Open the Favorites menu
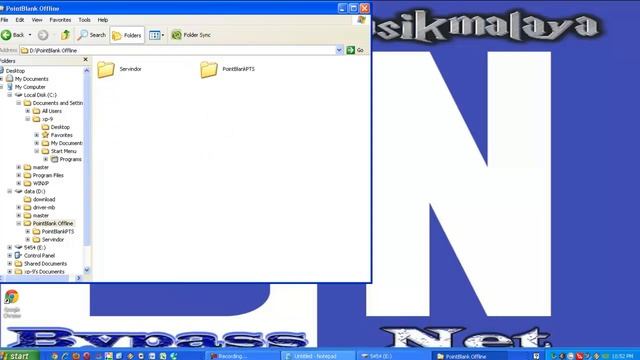640x360 pixels. 60,20
